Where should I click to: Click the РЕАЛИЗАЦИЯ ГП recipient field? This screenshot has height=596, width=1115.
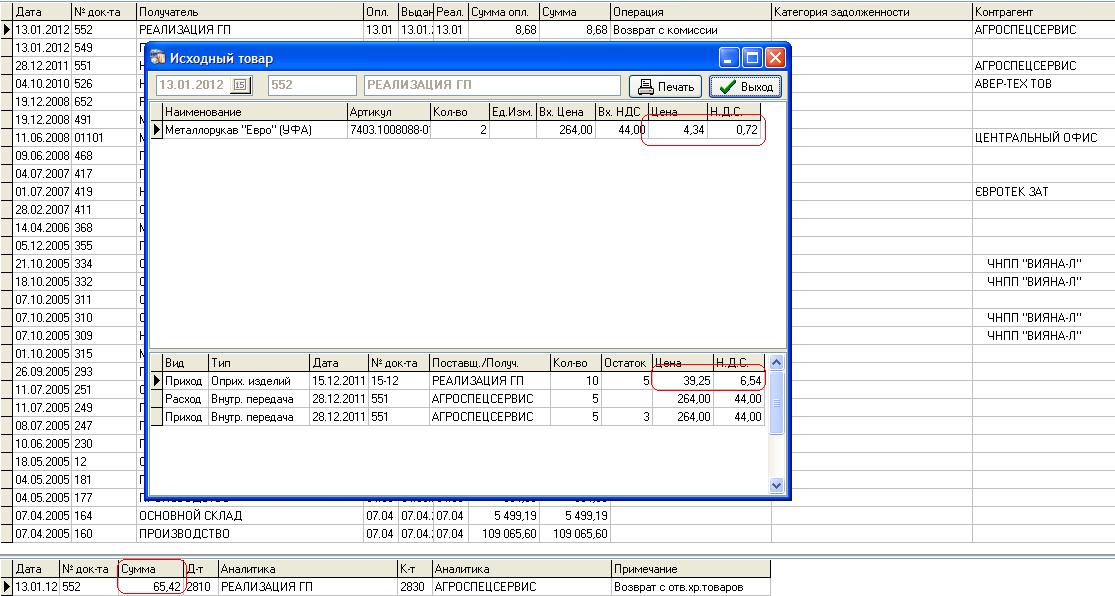tap(490, 86)
